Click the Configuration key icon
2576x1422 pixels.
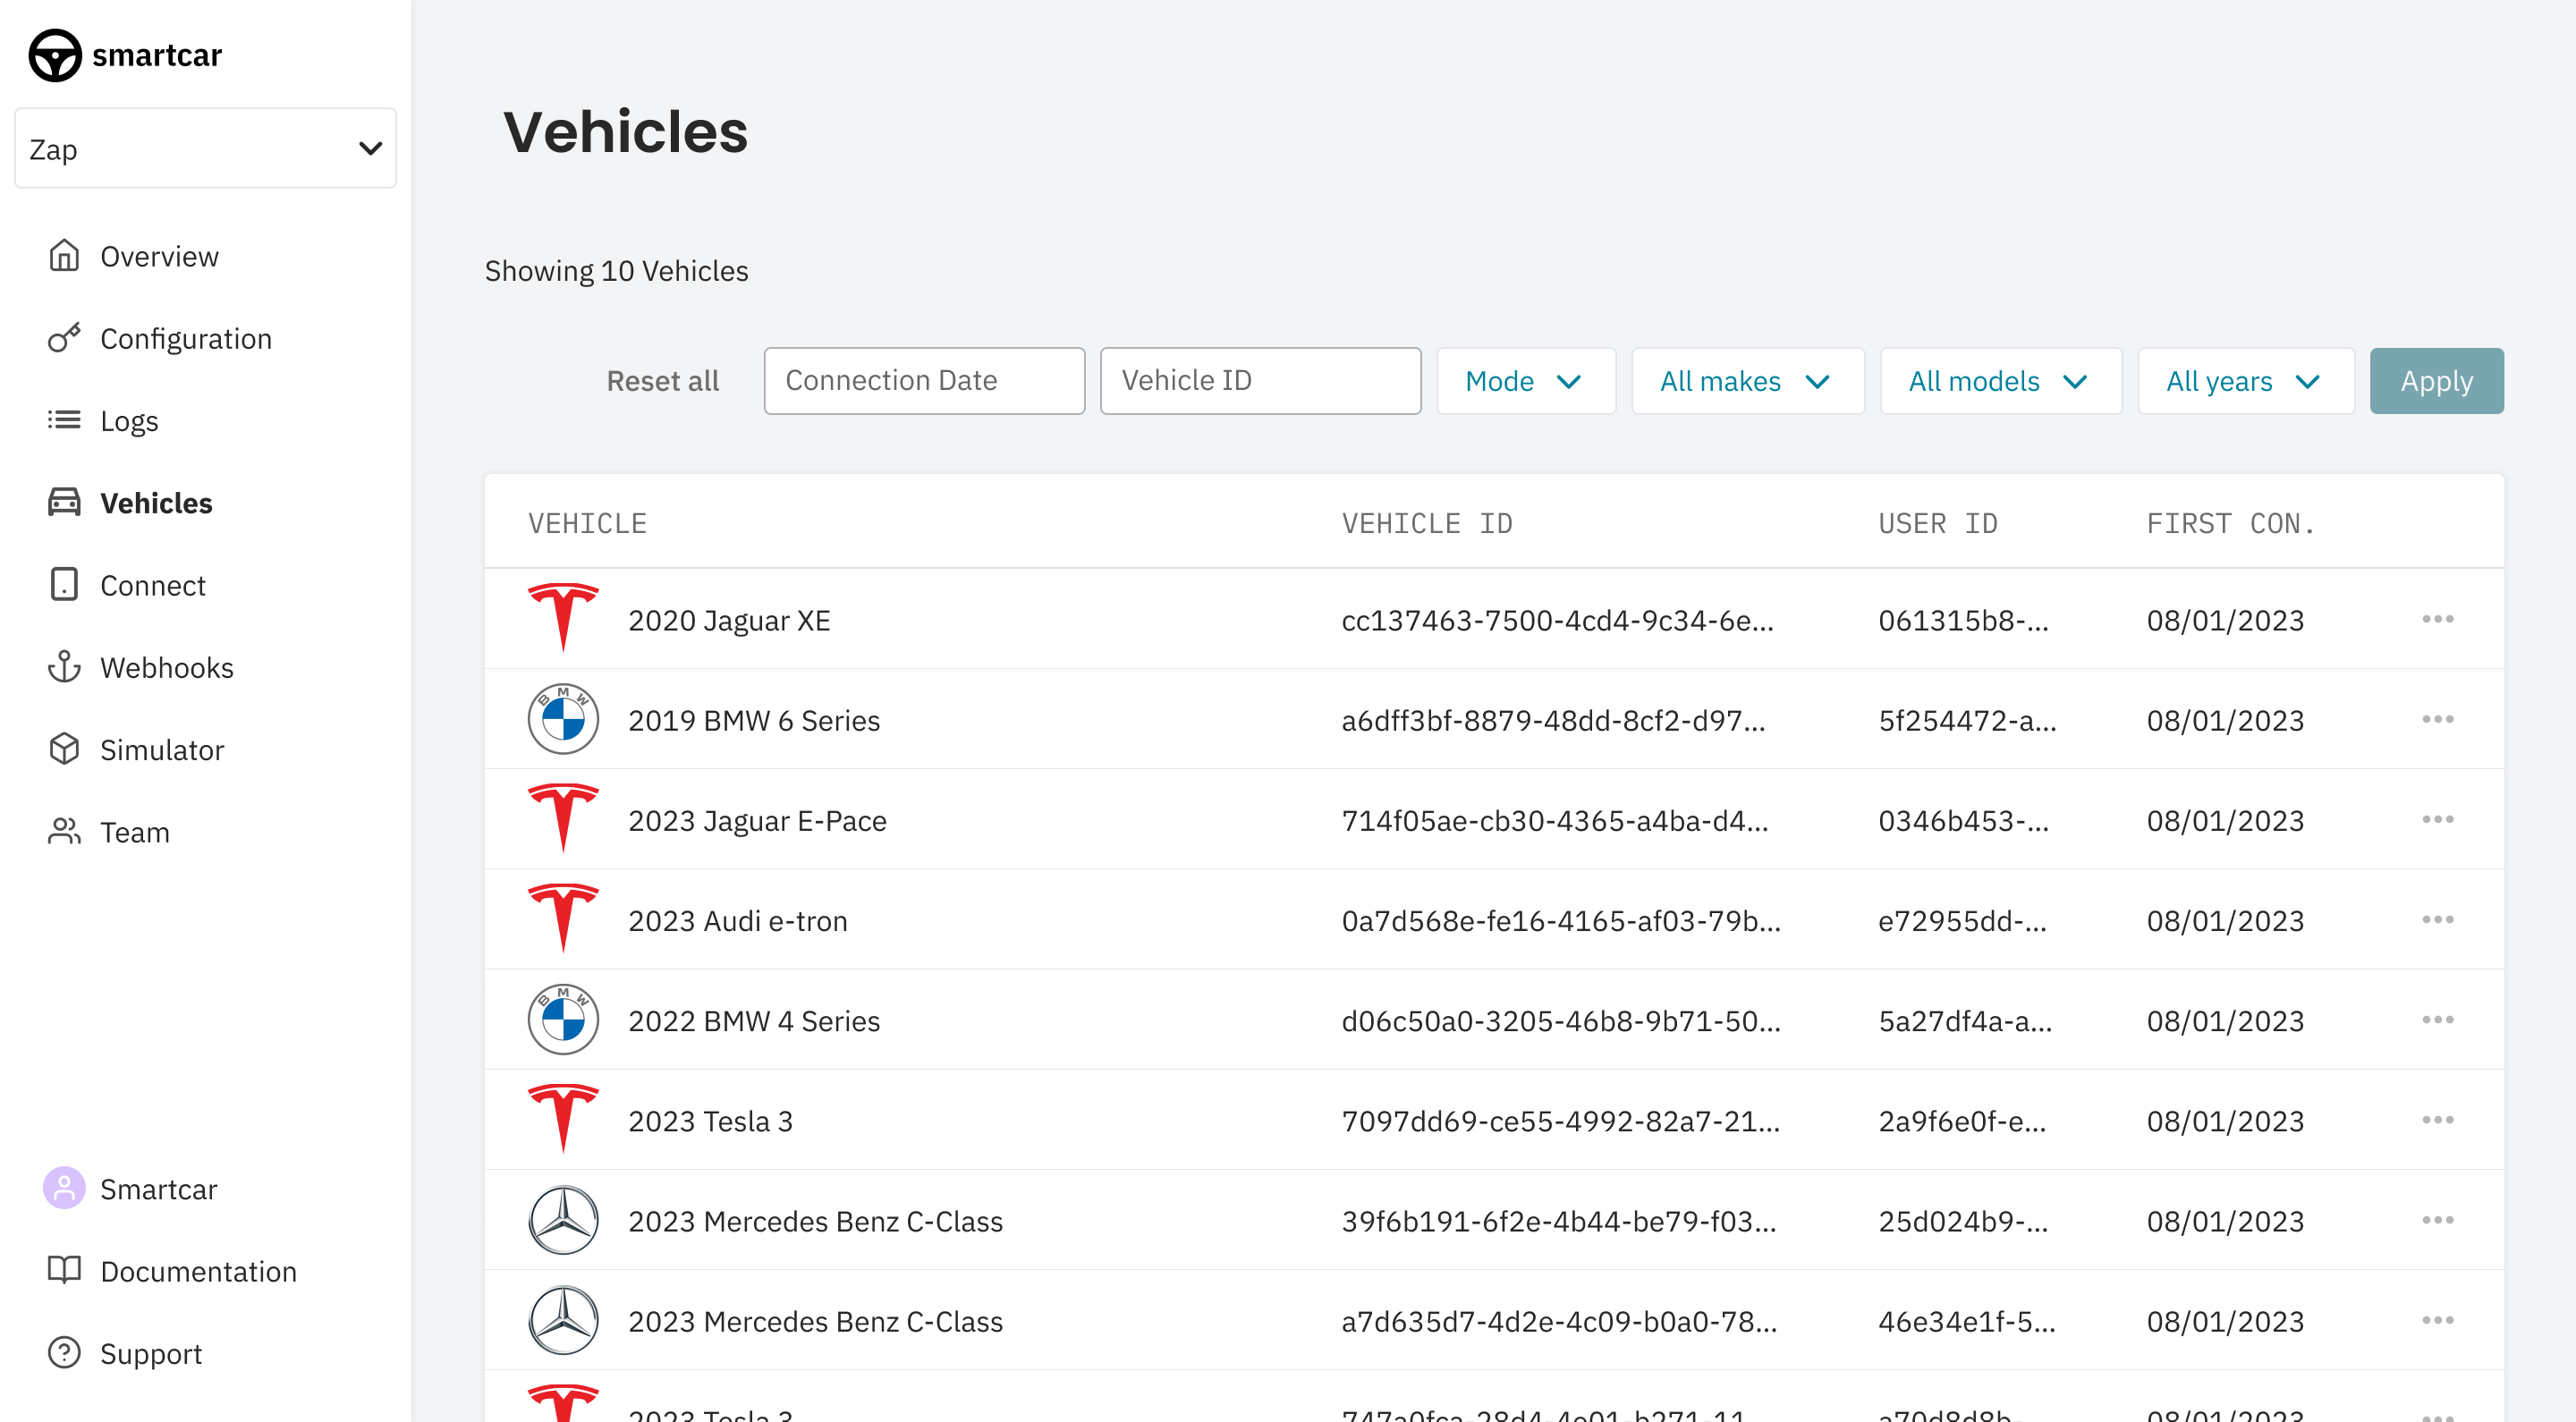tap(64, 338)
